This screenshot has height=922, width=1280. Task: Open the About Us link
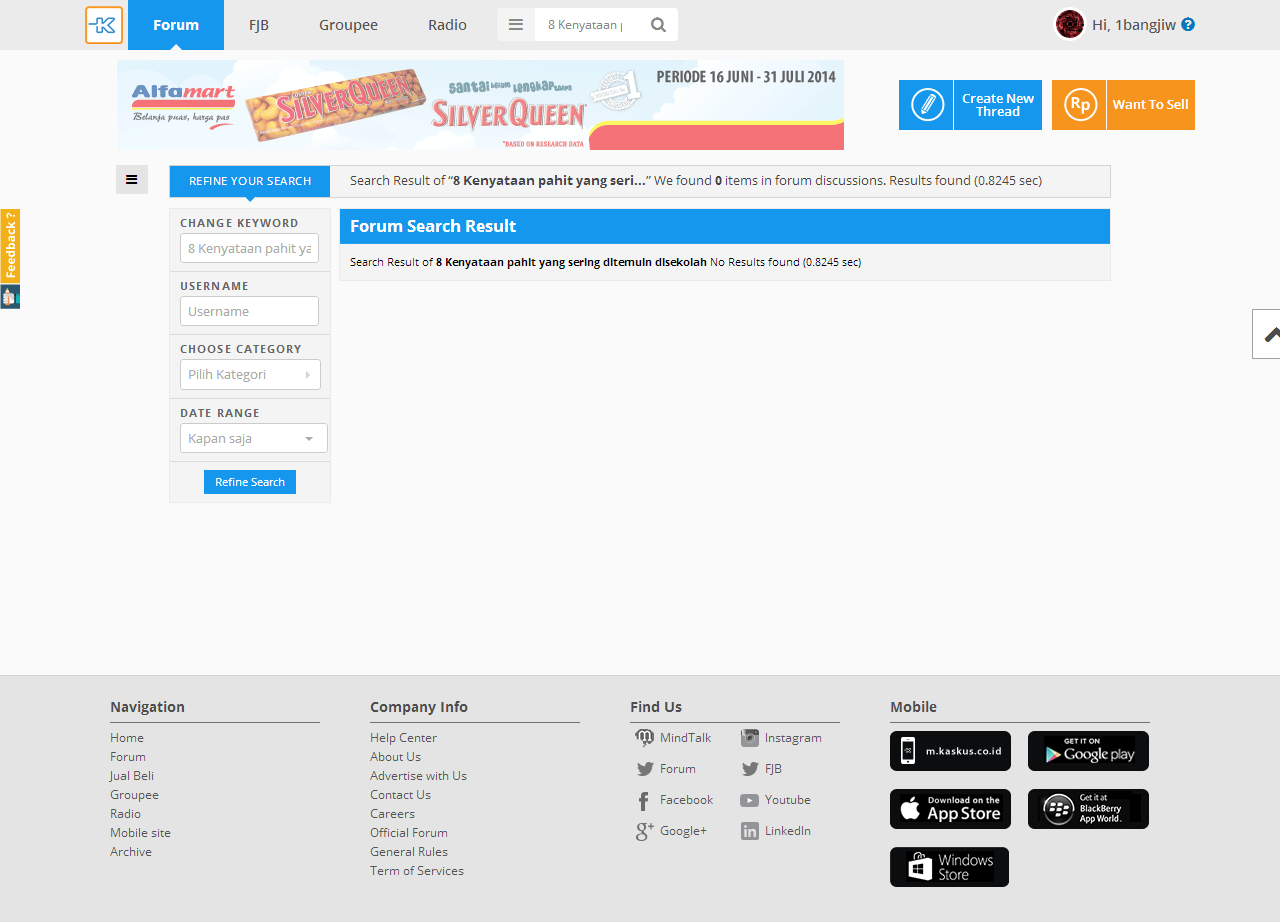(395, 757)
